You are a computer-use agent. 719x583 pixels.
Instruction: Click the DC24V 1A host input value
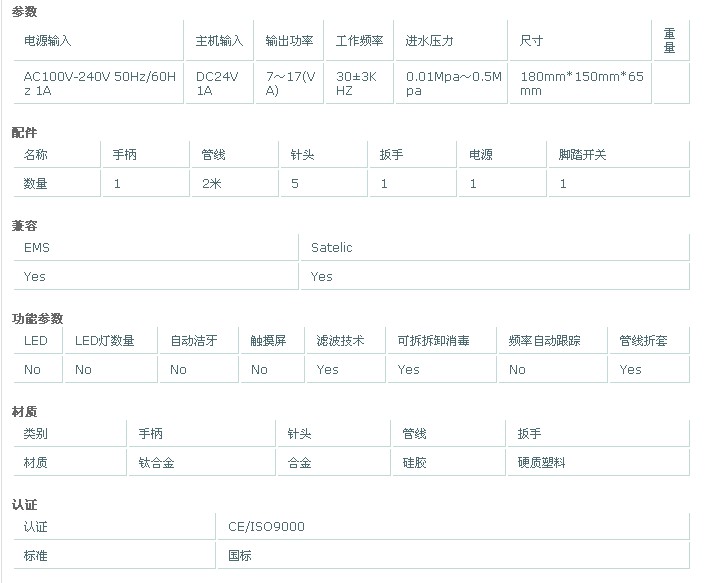[218, 83]
